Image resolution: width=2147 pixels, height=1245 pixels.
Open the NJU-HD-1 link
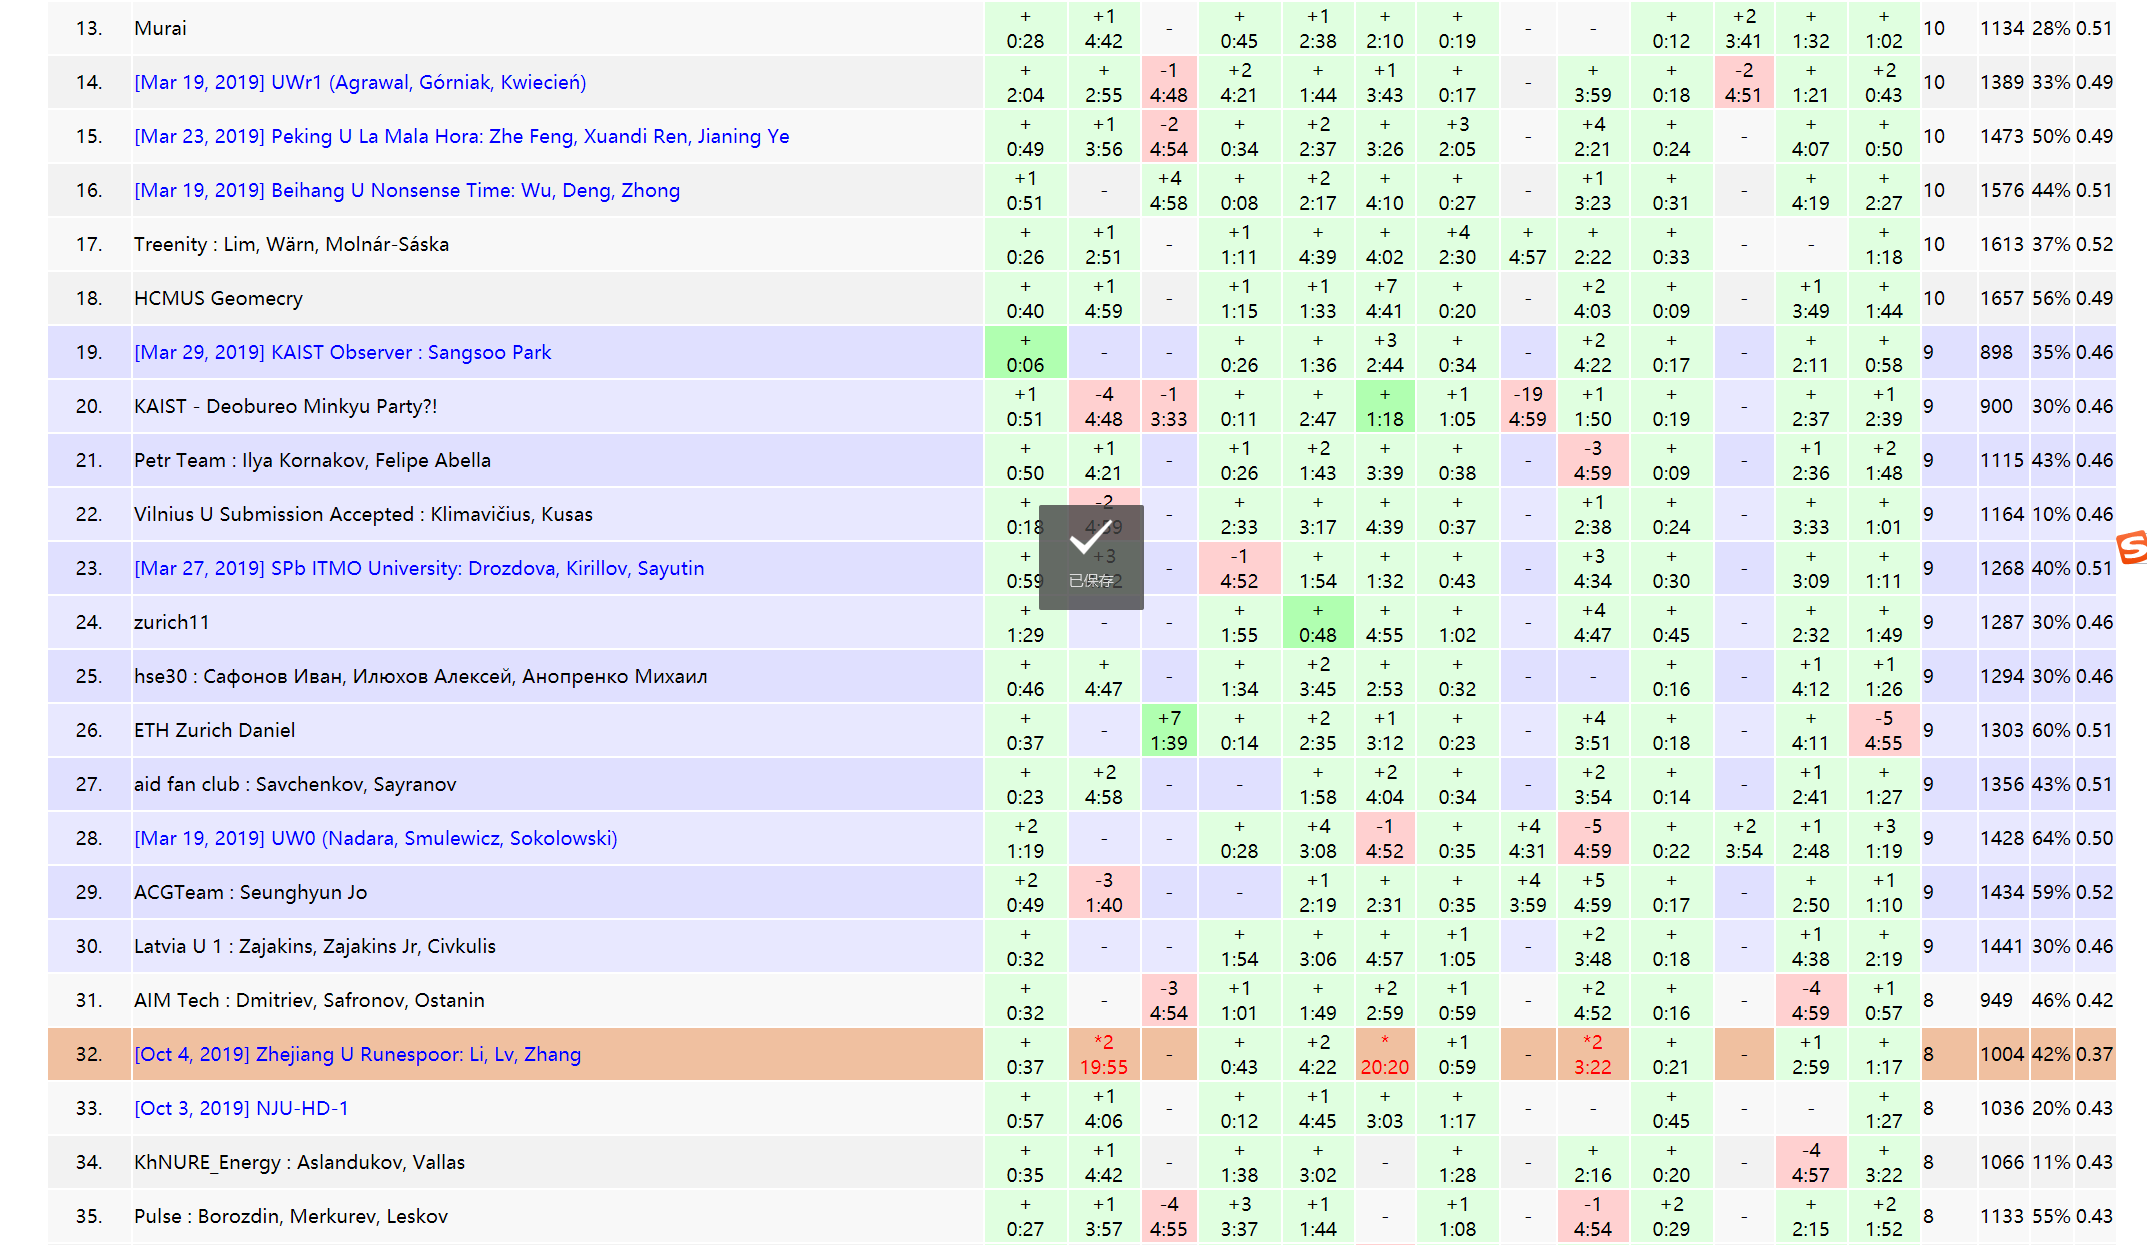click(241, 1108)
